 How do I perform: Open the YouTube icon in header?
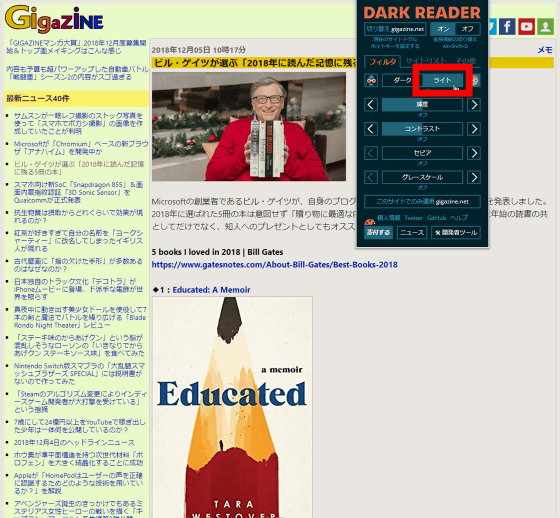click(526, 26)
